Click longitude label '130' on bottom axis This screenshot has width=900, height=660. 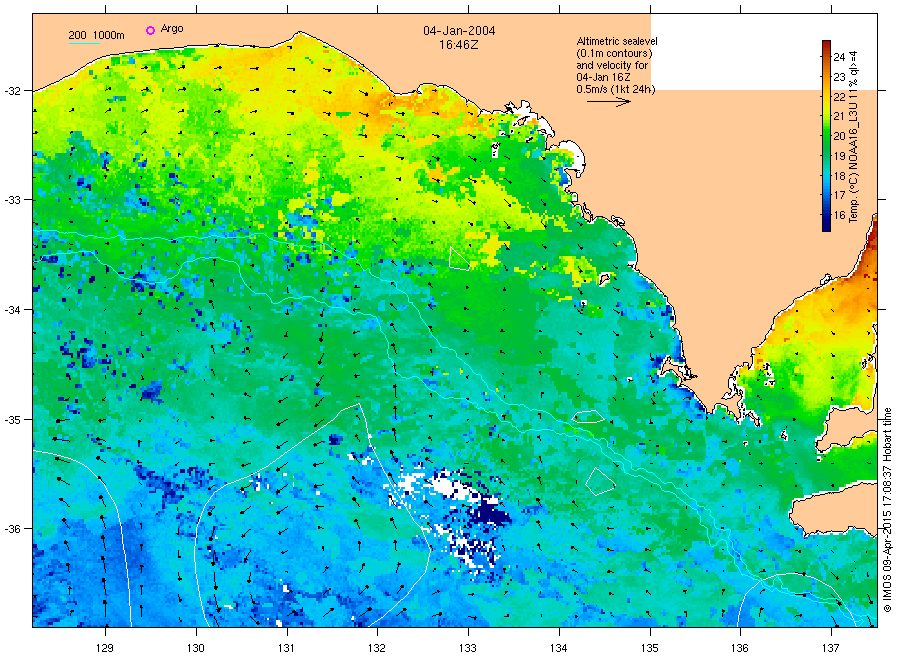(x=196, y=648)
